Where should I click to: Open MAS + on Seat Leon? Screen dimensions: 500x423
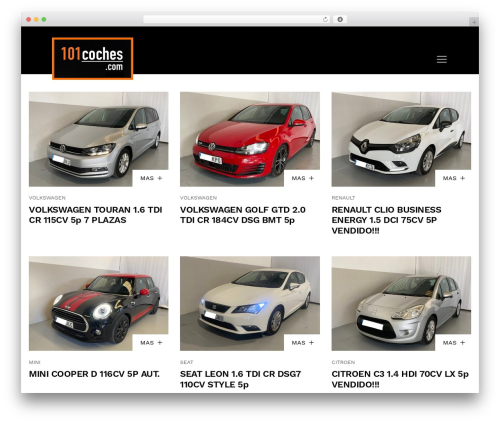(x=302, y=343)
